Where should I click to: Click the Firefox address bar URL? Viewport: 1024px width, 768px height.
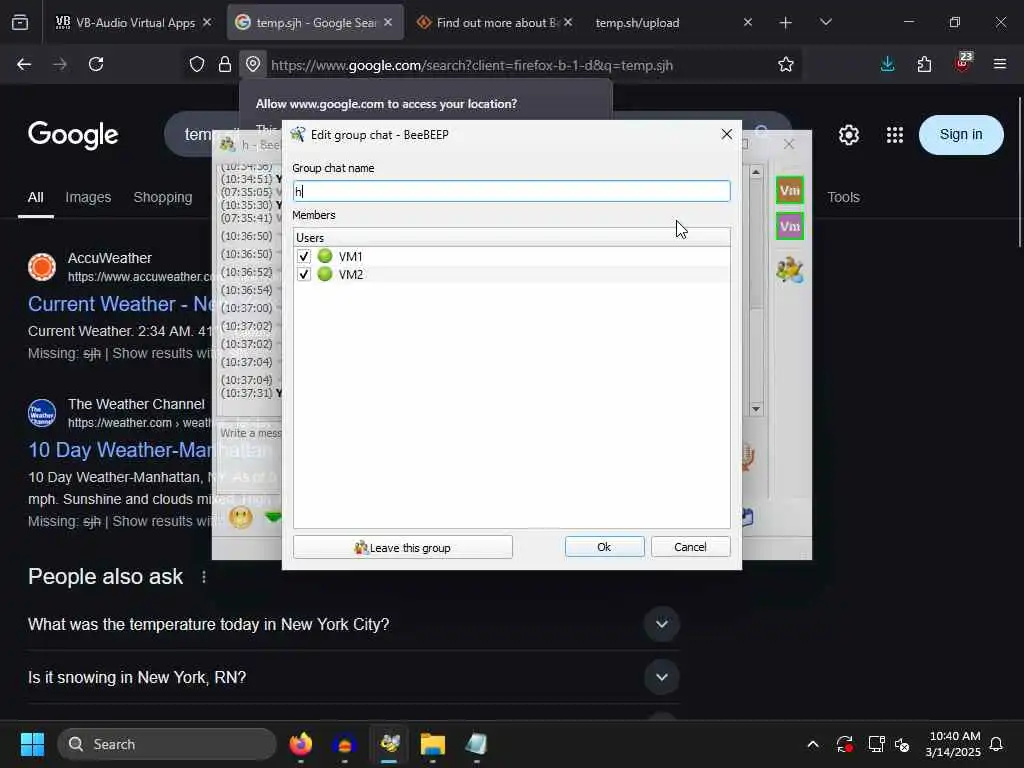[x=472, y=65]
